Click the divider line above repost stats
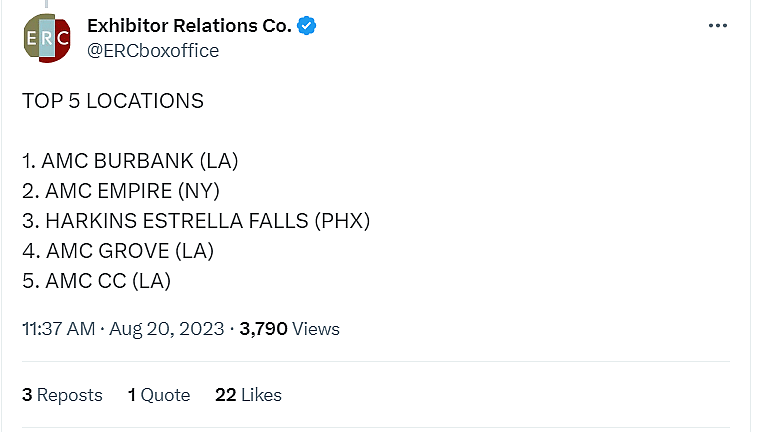Screen dimensions: 758x432 (x=376, y=362)
